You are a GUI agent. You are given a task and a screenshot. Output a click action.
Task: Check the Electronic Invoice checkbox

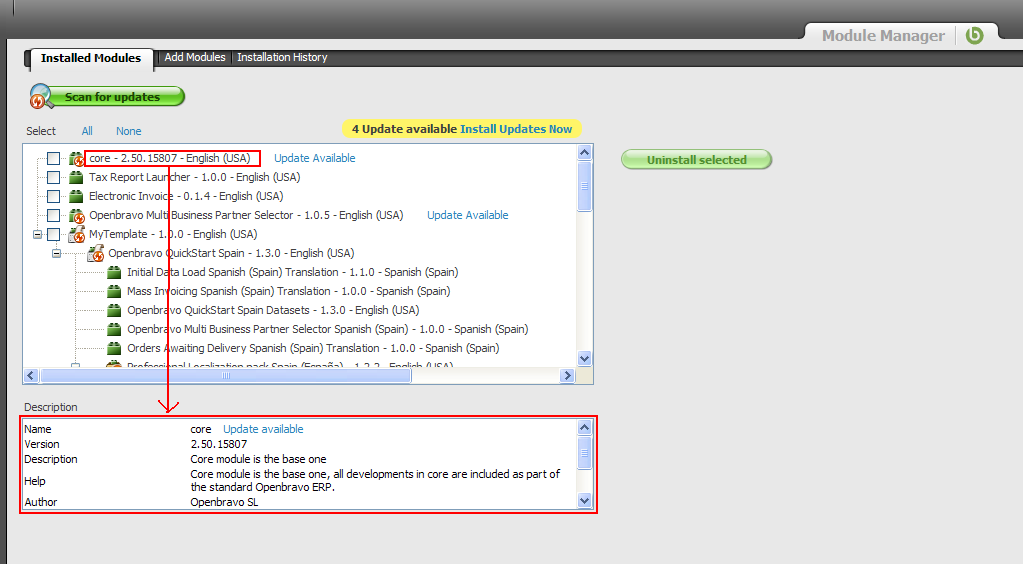53,196
